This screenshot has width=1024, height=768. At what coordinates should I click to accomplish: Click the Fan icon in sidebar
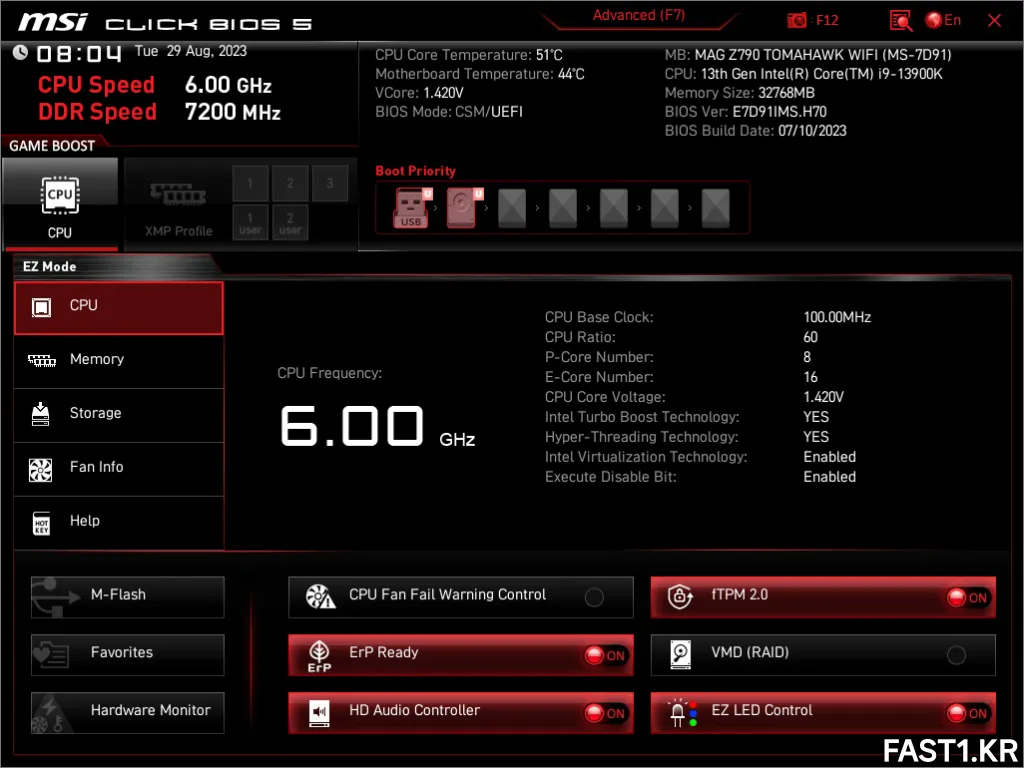(x=40, y=470)
